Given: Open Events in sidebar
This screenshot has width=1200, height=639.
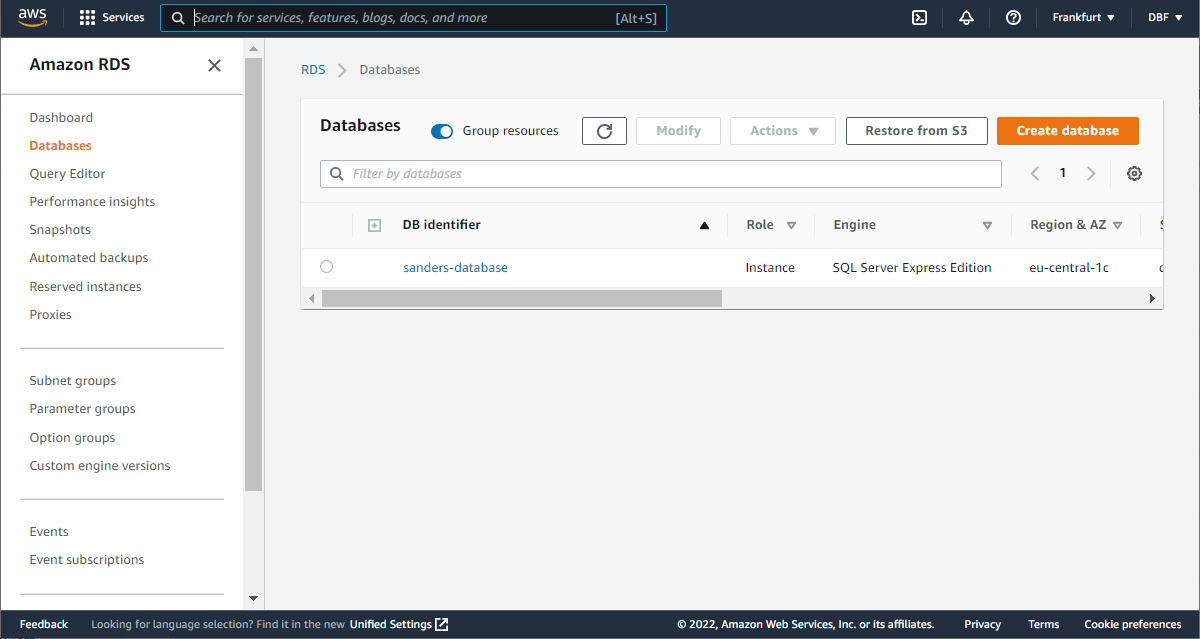Looking at the screenshot, I should [x=49, y=531].
